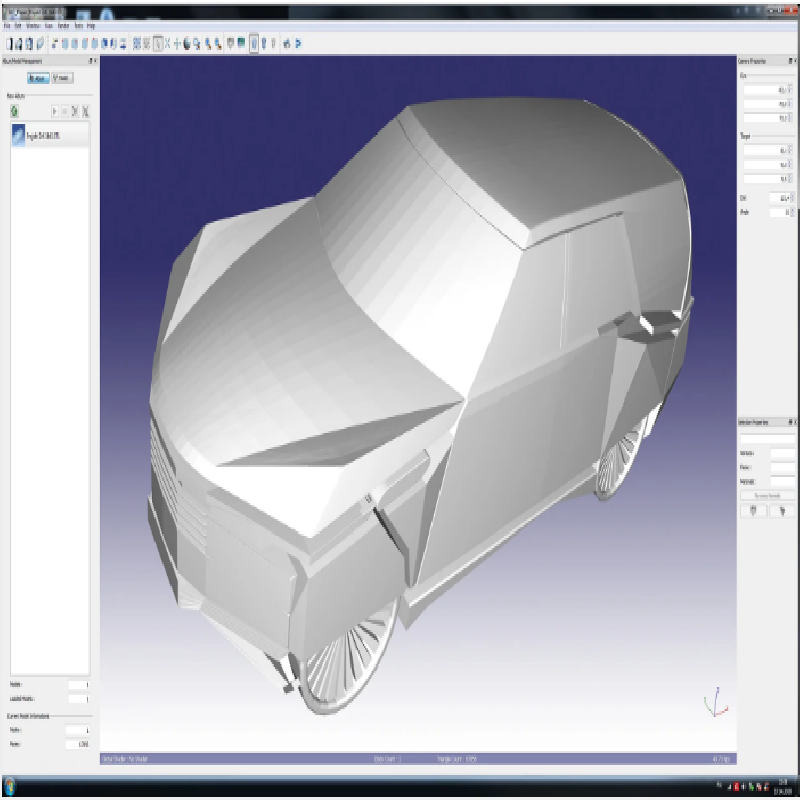Click the new document icon in the toolbar
This screenshot has height=800, width=800.
coord(9,43)
